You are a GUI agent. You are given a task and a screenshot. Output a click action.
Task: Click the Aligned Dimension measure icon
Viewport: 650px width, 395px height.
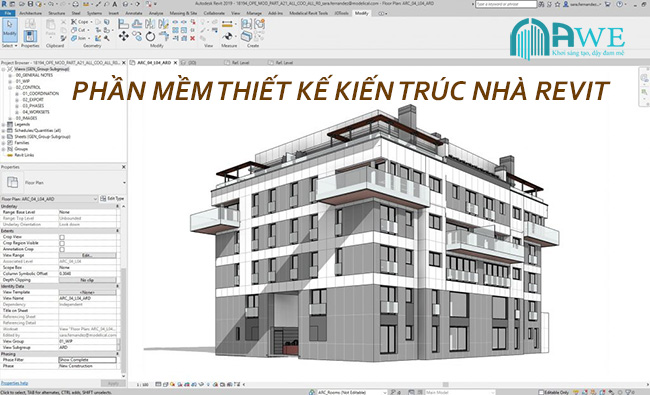tap(227, 24)
